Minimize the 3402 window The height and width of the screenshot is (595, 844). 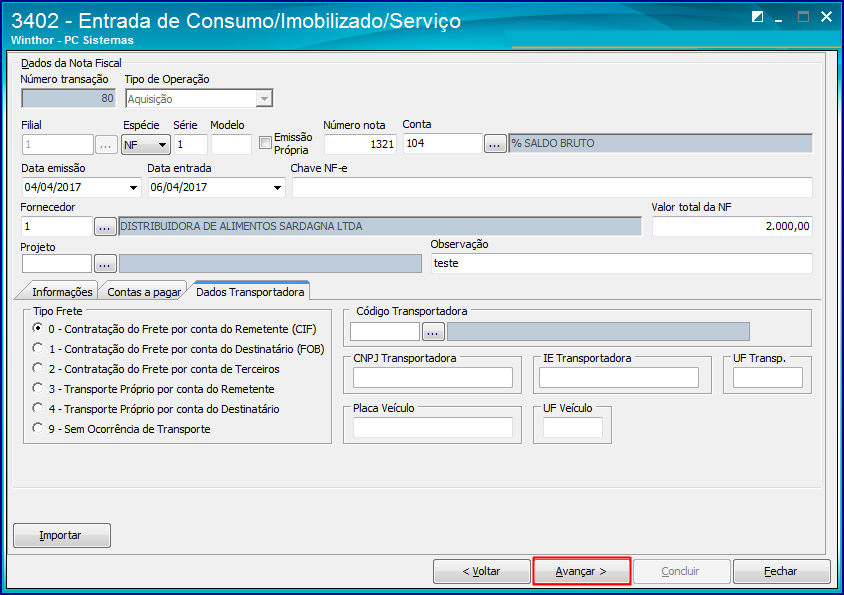click(779, 18)
